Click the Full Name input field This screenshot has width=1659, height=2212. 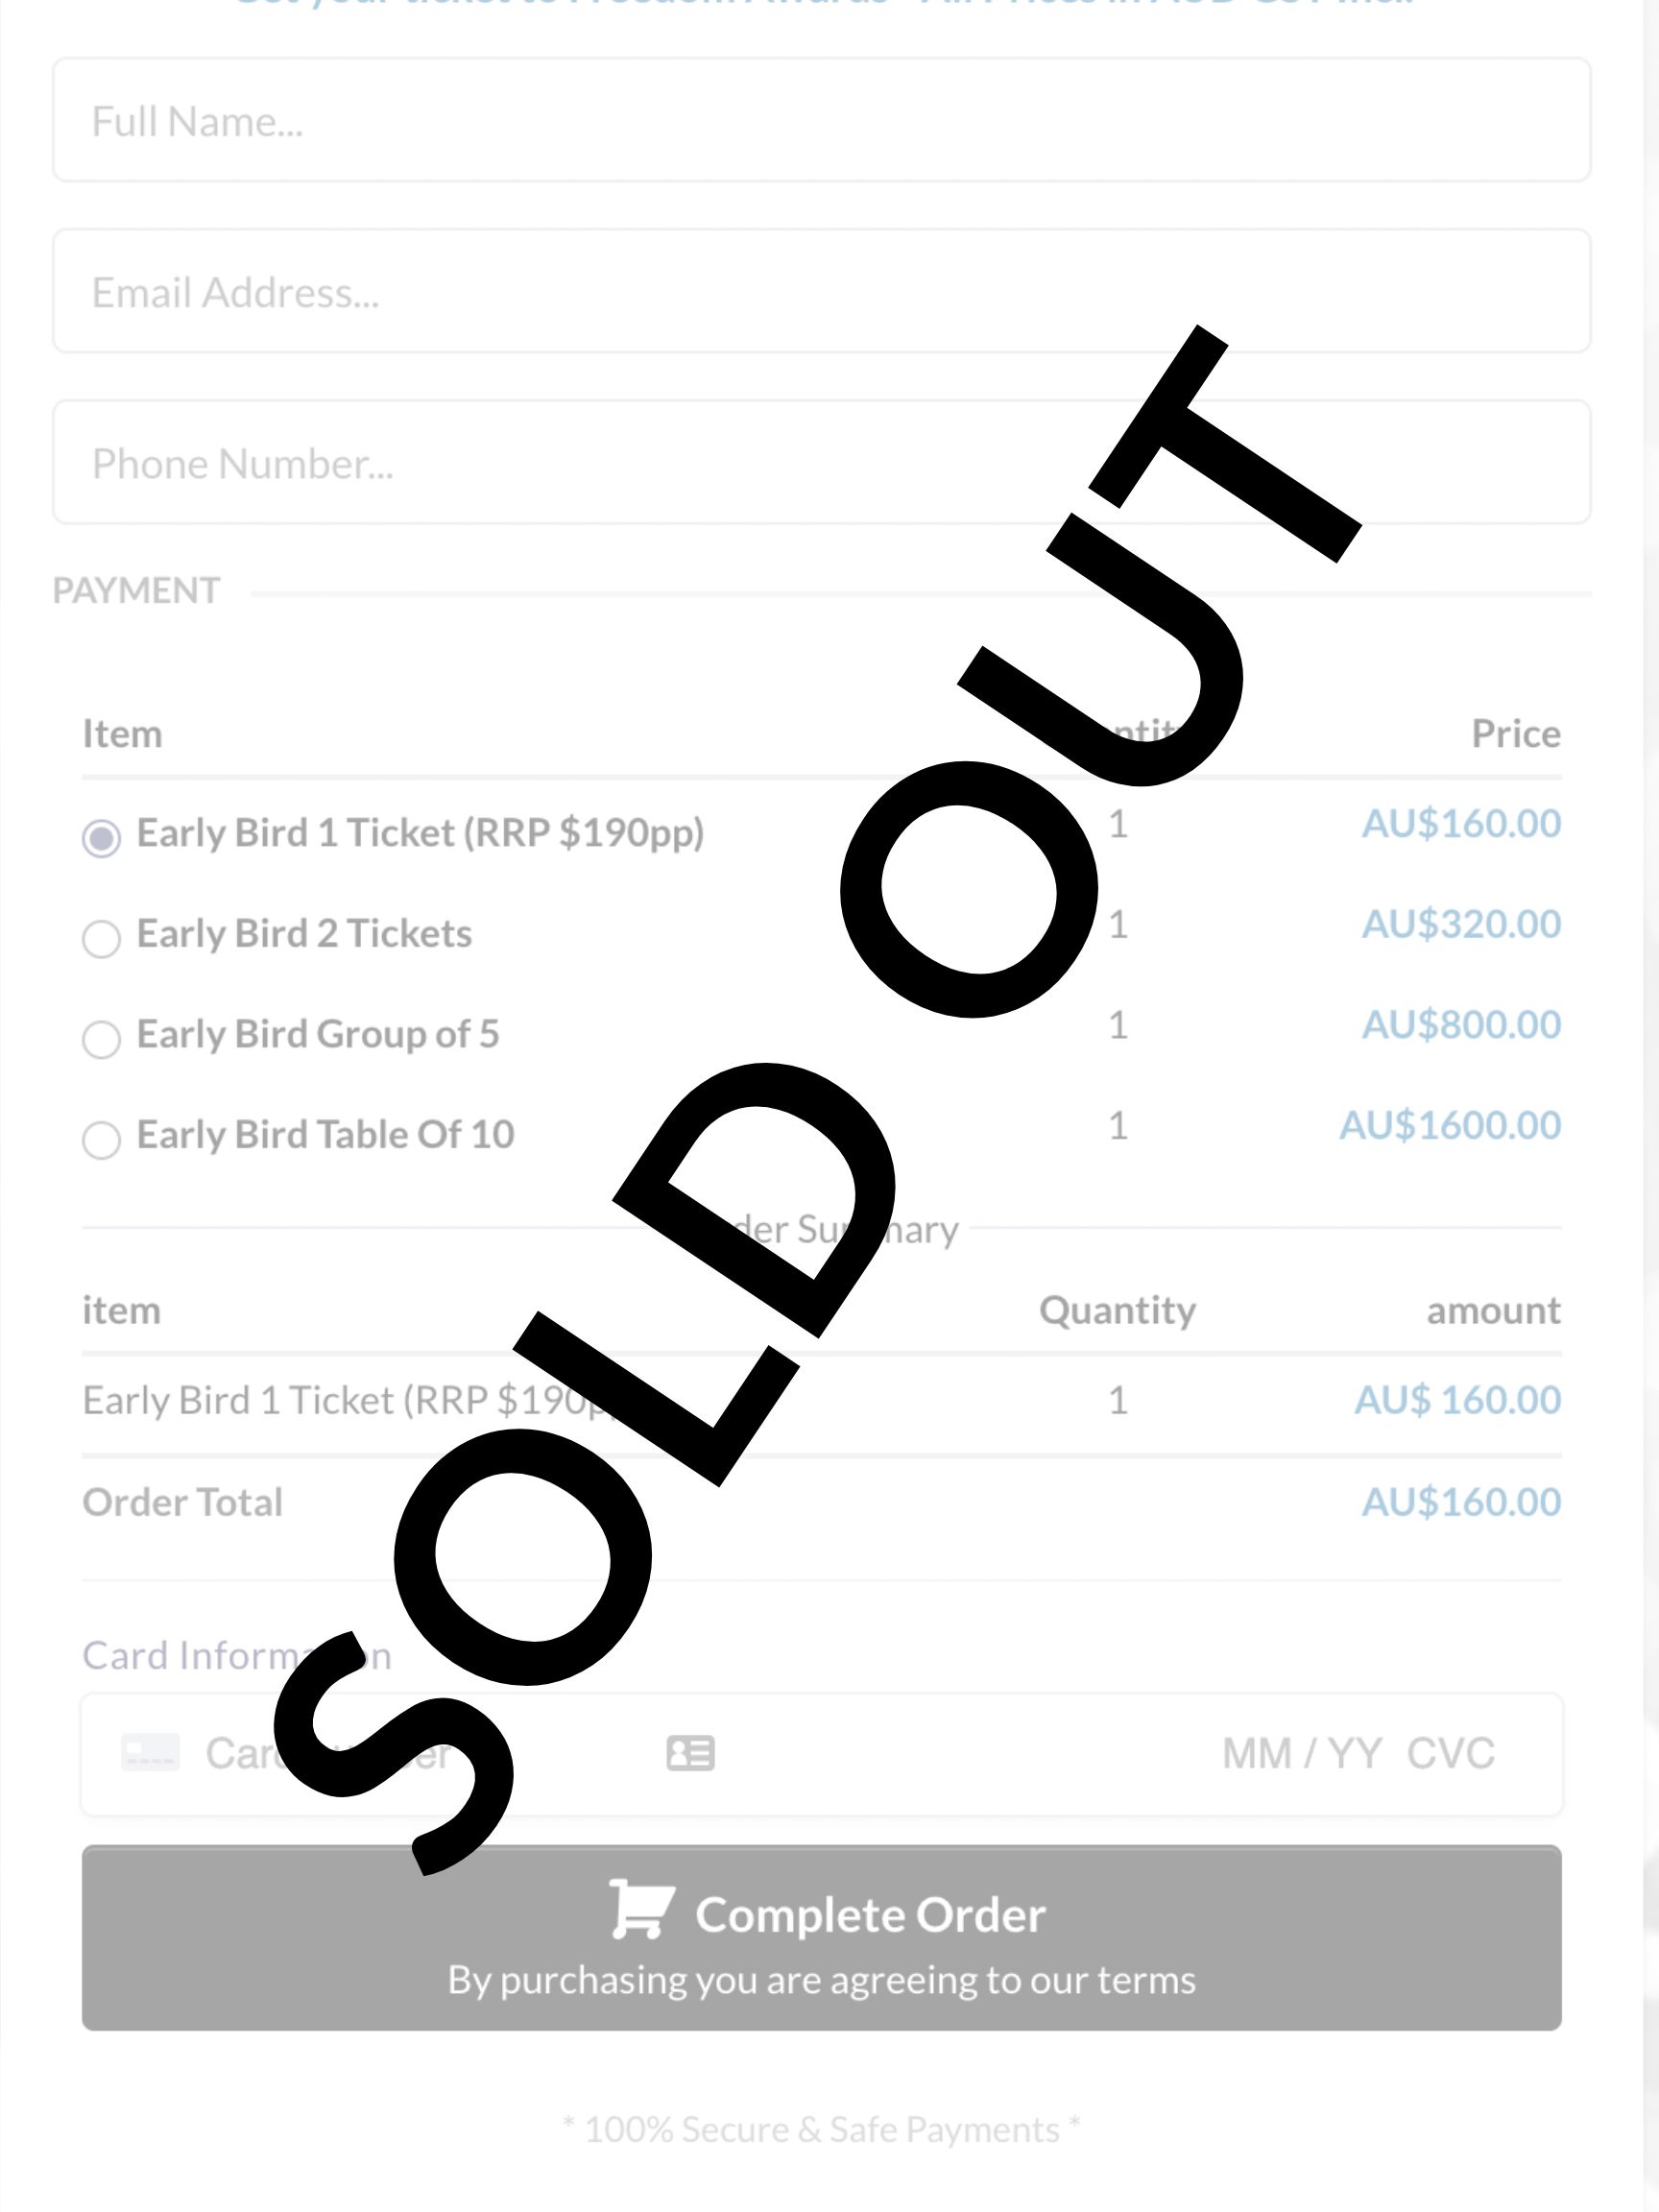(x=821, y=120)
